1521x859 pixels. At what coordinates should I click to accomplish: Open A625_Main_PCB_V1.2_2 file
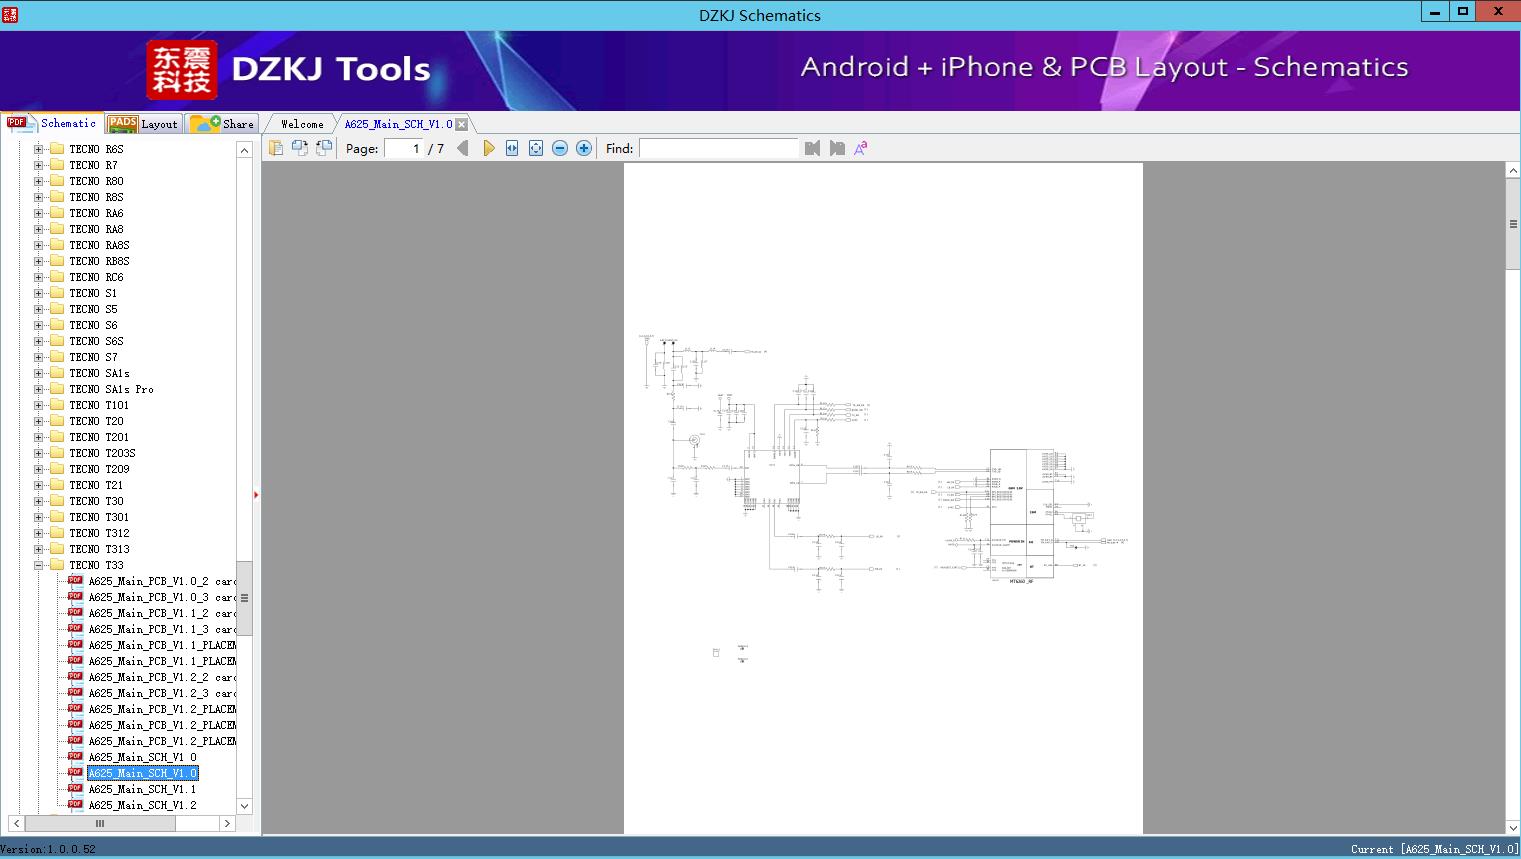point(162,677)
